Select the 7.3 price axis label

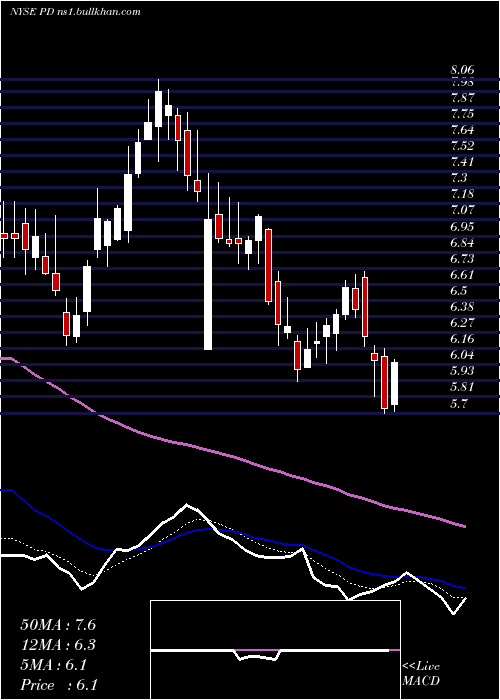point(459,178)
